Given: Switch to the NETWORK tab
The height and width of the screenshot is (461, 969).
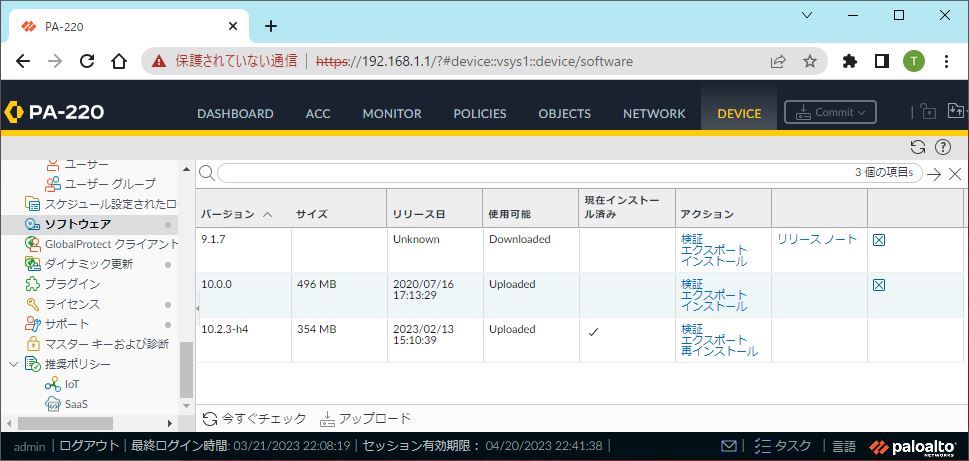Looking at the screenshot, I should [x=654, y=114].
